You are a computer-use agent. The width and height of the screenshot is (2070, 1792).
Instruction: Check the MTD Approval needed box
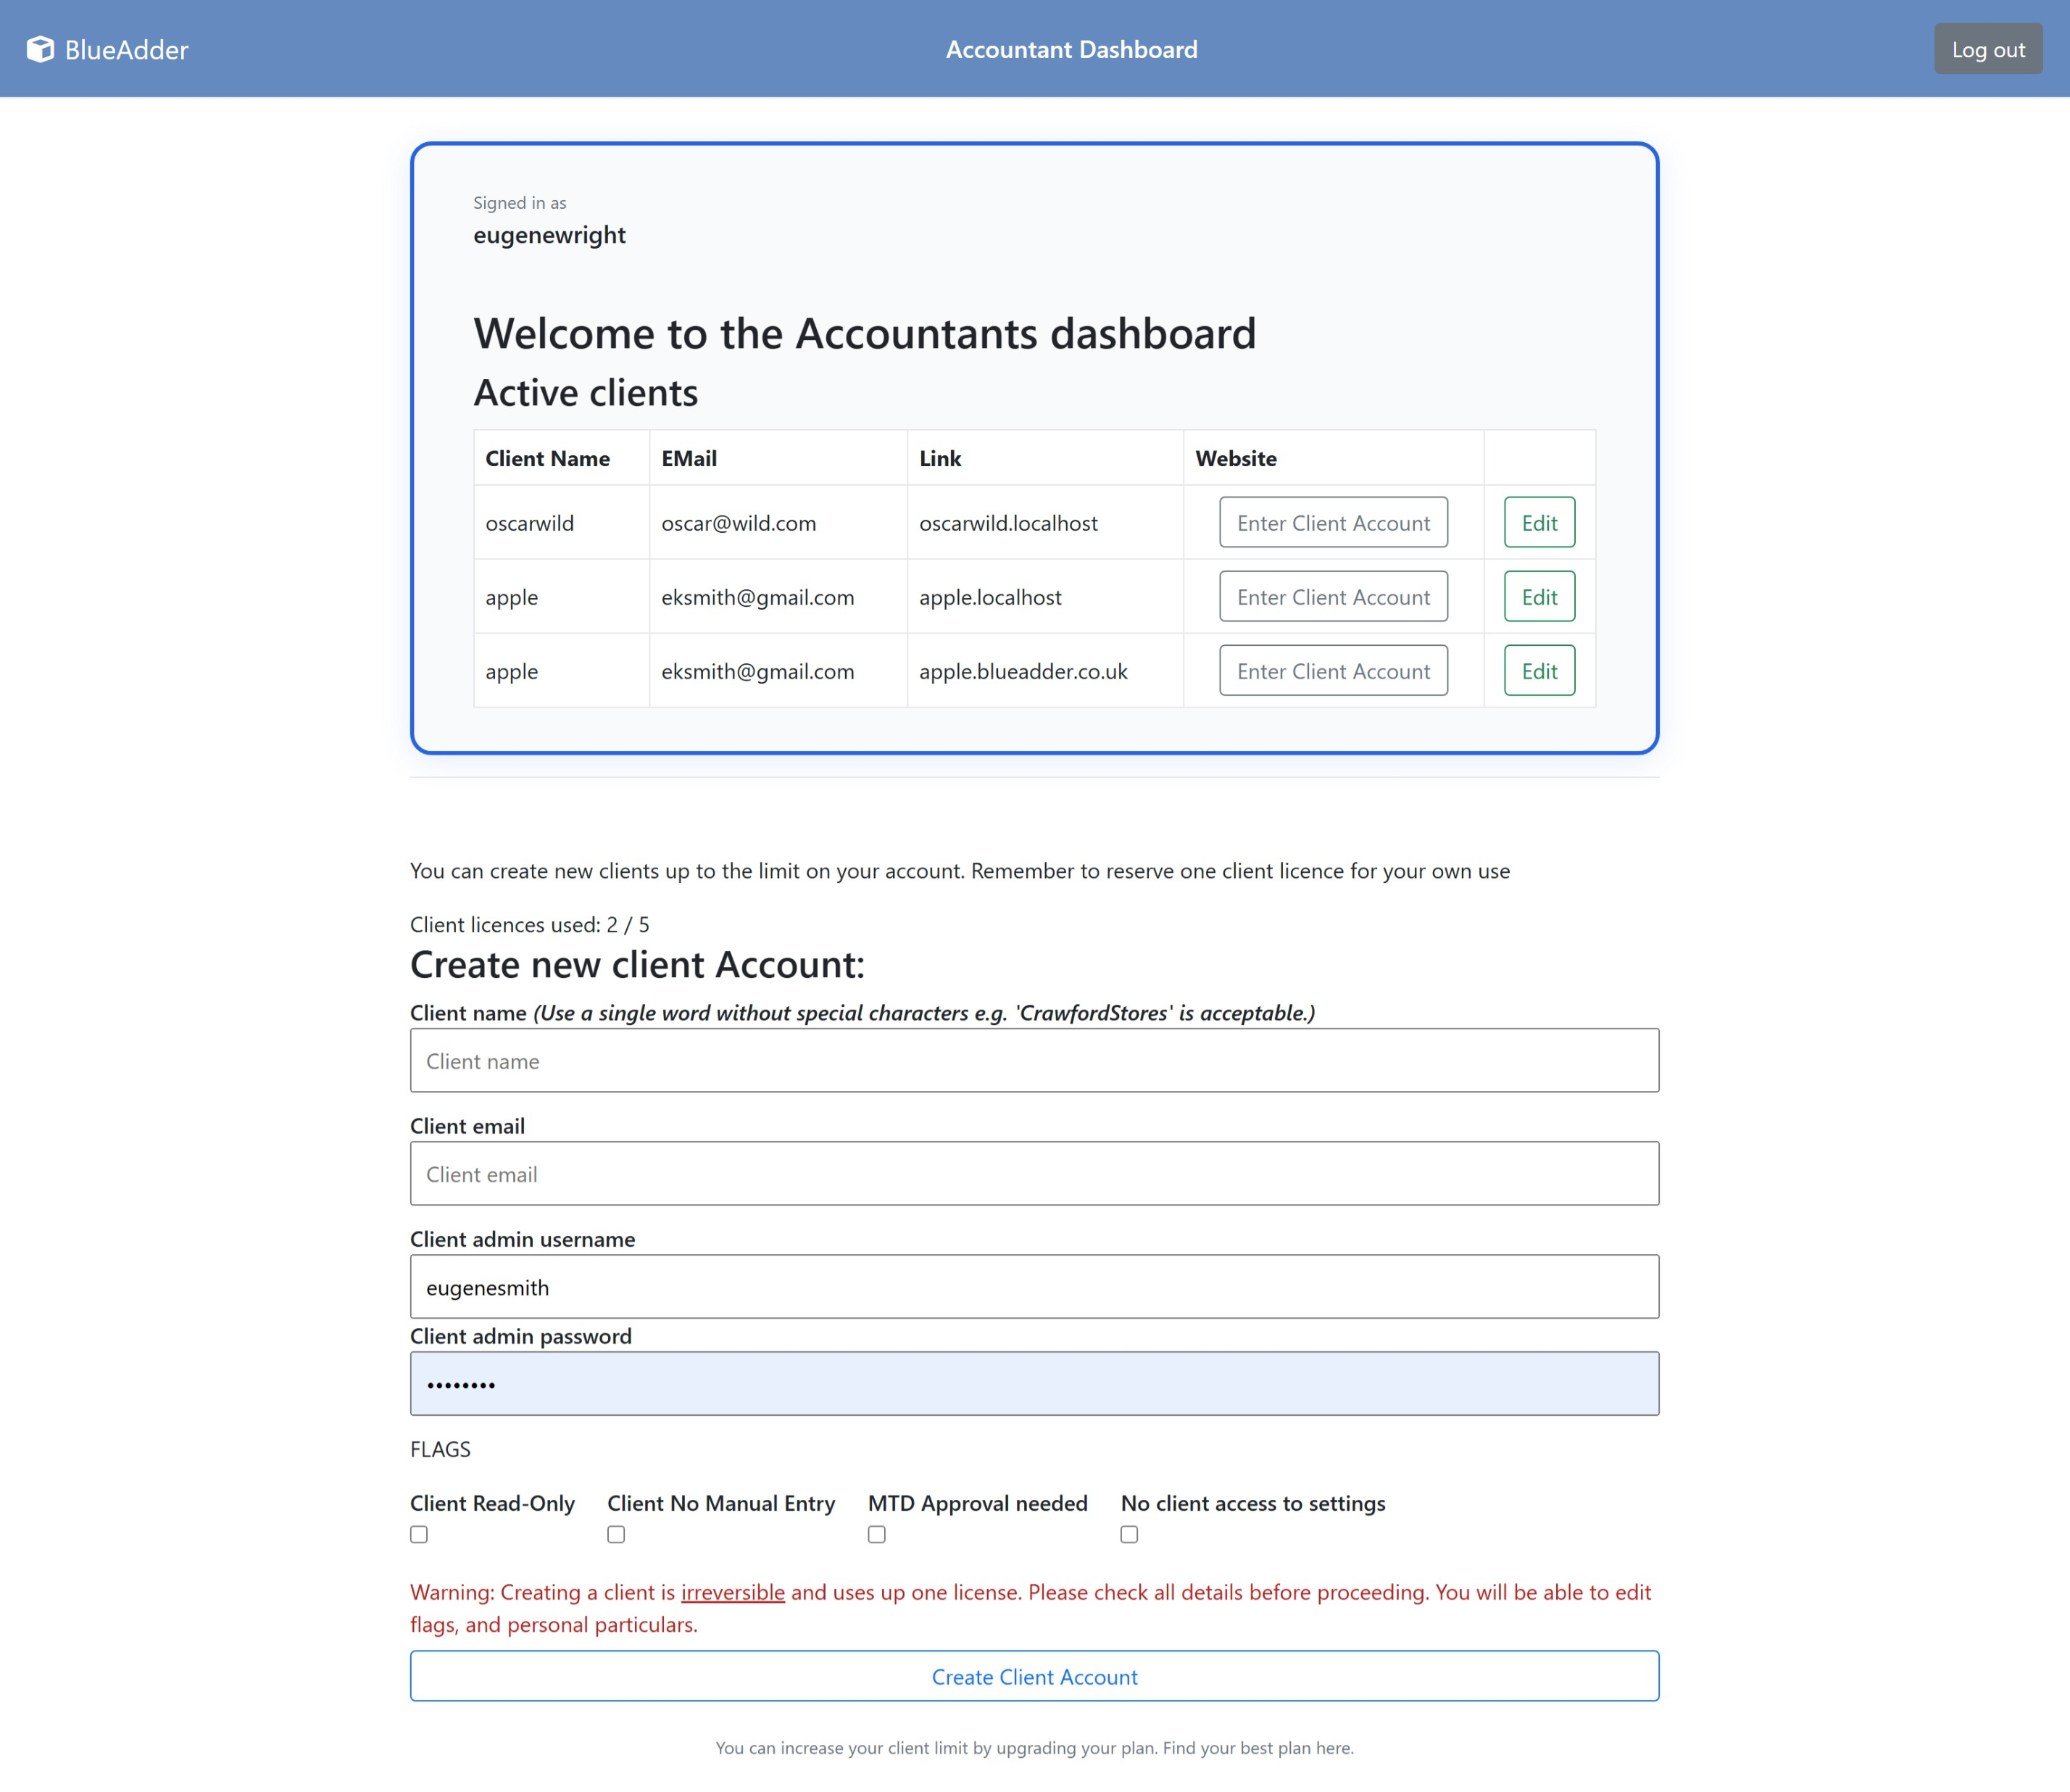pyautogui.click(x=877, y=1534)
